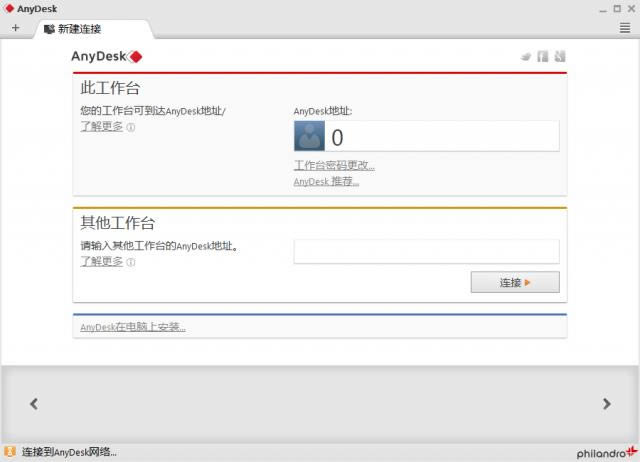
Task: Go to previous item with left arrow
Action: click(34, 404)
